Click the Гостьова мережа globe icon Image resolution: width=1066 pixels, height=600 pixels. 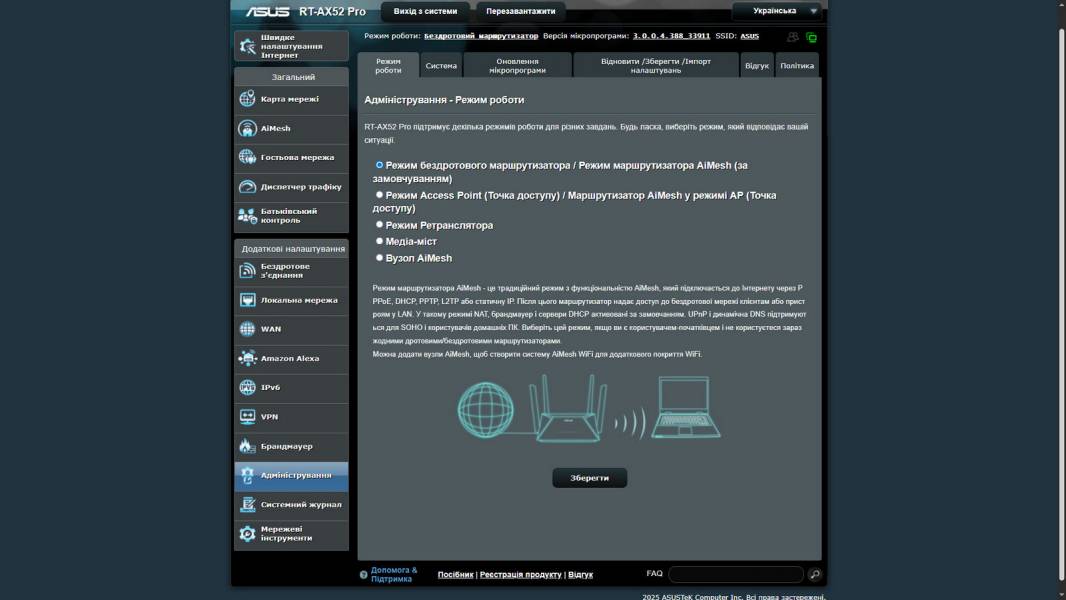point(247,157)
